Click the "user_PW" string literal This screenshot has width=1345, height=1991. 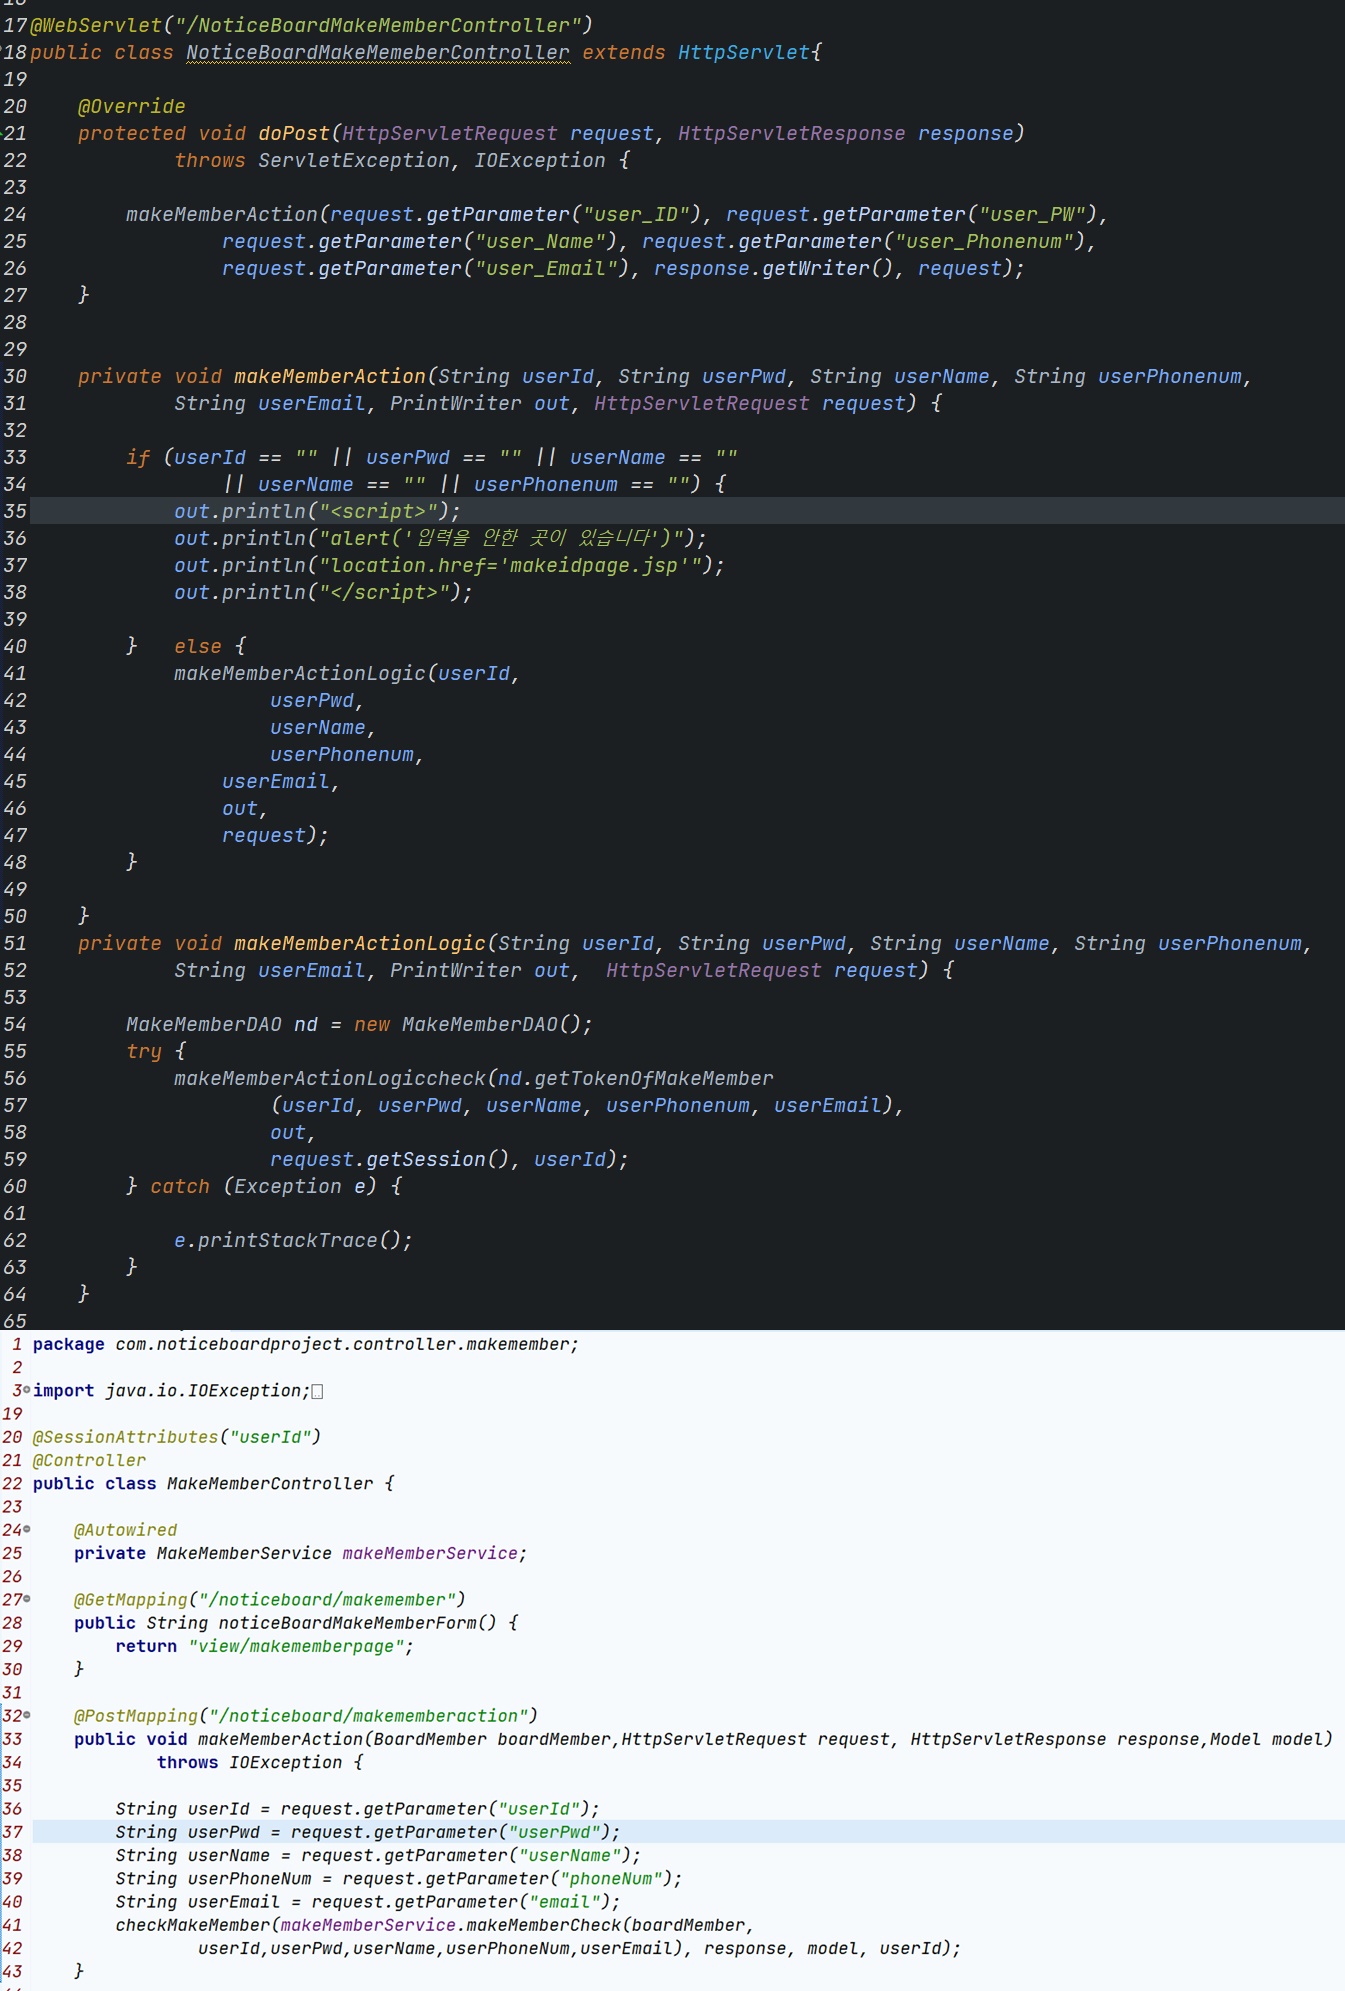1033,214
